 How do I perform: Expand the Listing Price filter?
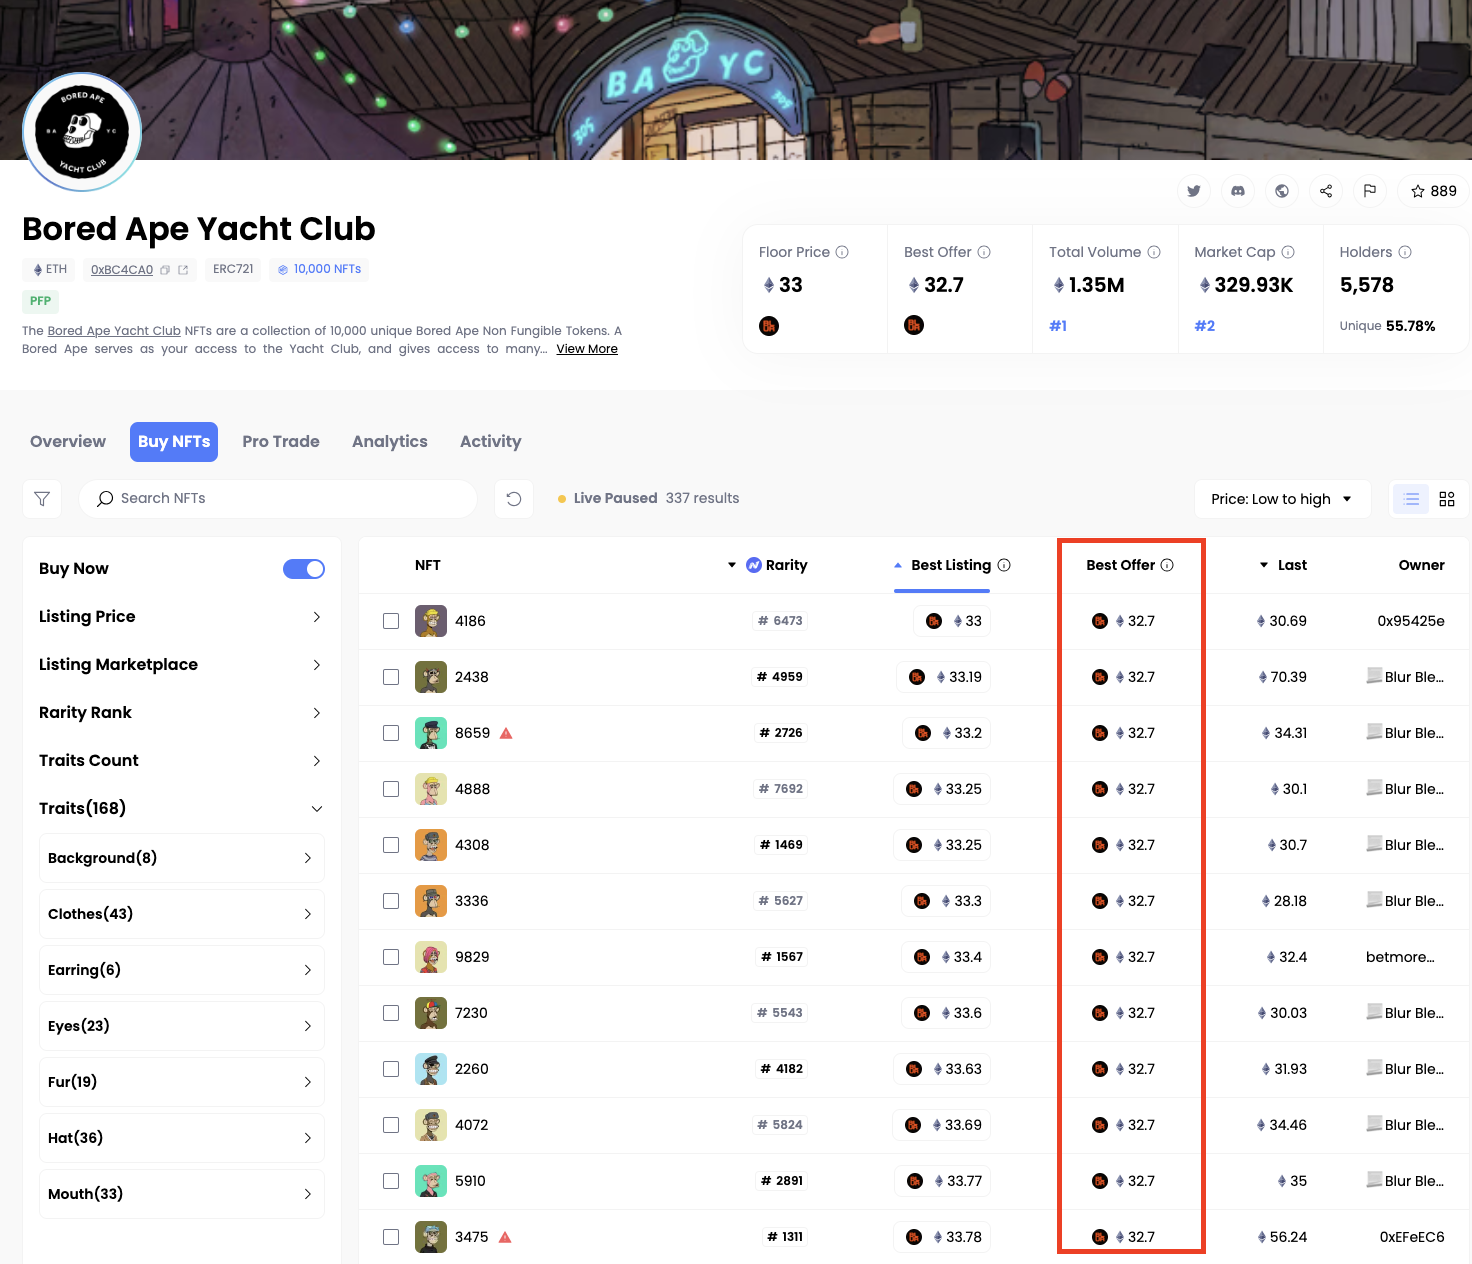pyautogui.click(x=182, y=617)
